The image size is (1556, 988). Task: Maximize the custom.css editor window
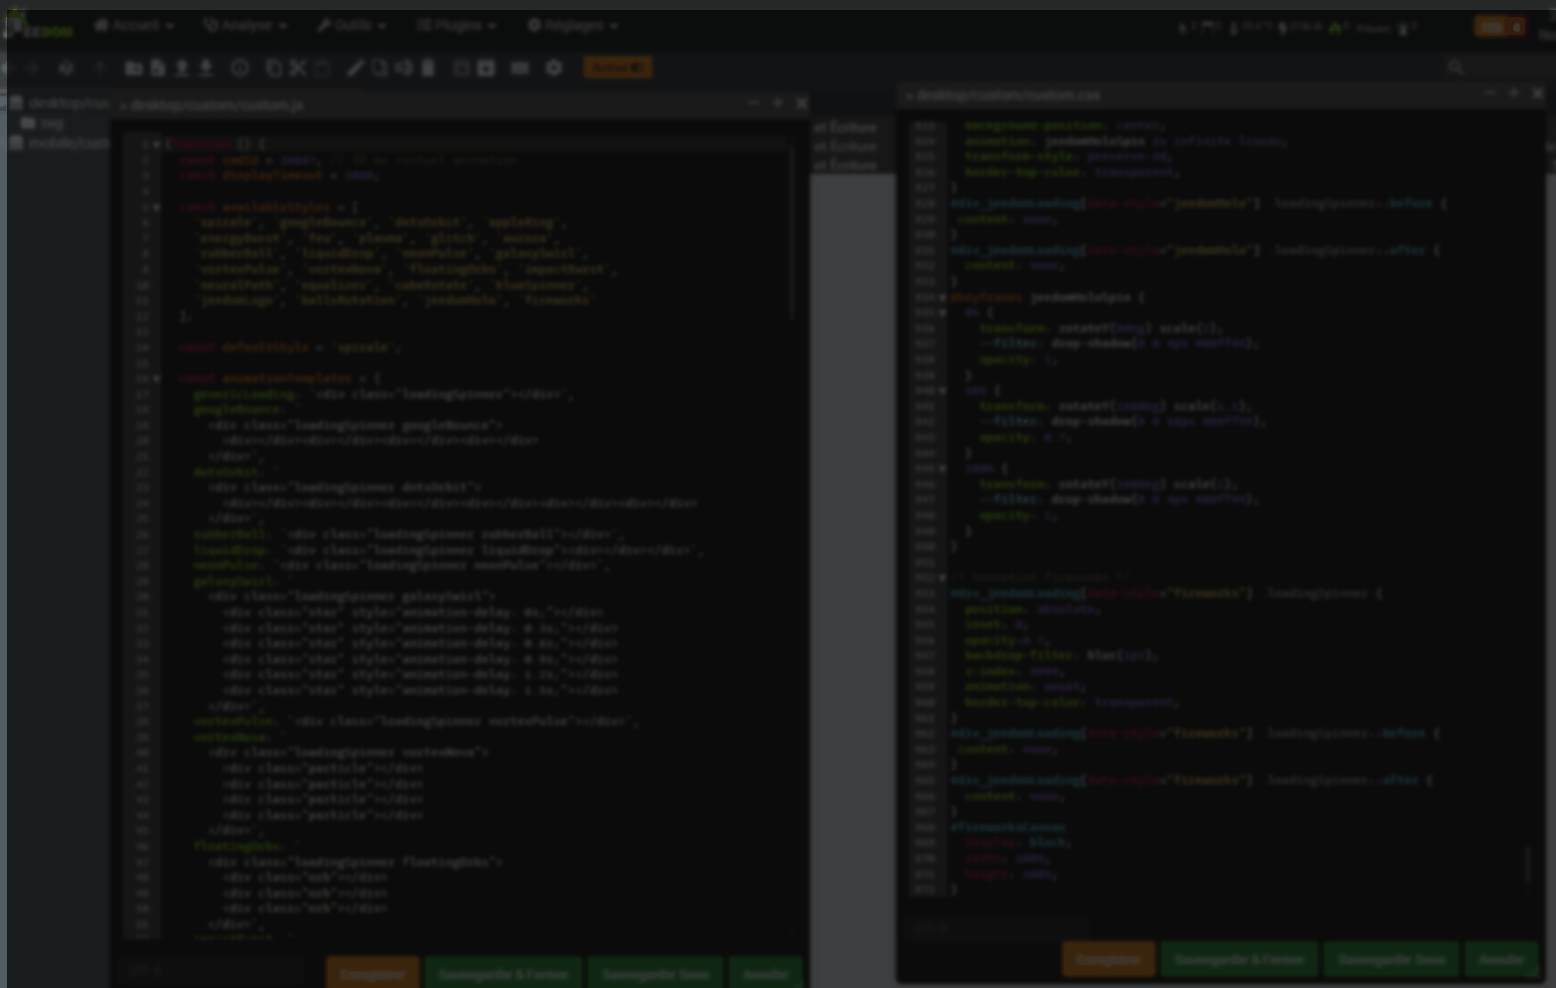coord(1513,93)
